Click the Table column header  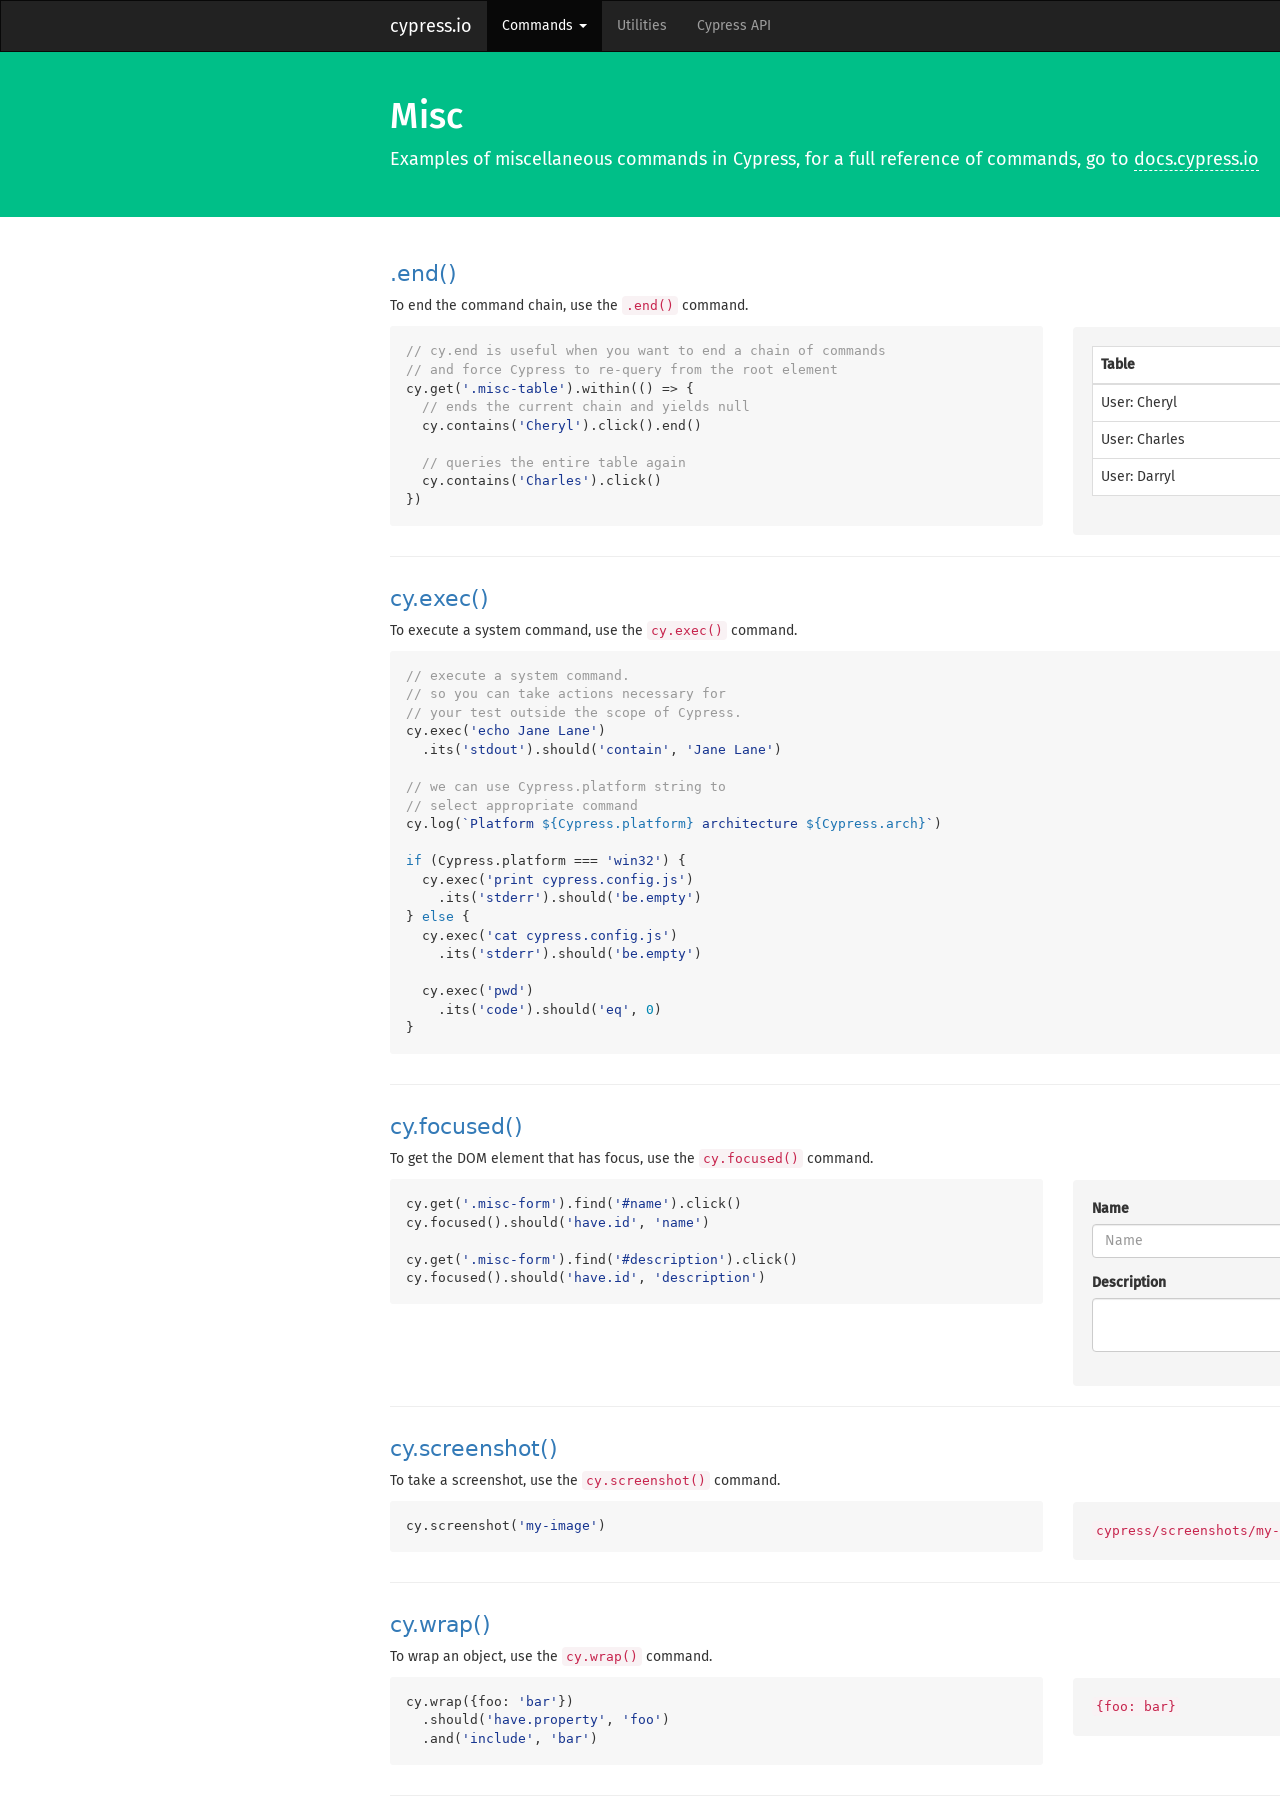[1186, 364]
